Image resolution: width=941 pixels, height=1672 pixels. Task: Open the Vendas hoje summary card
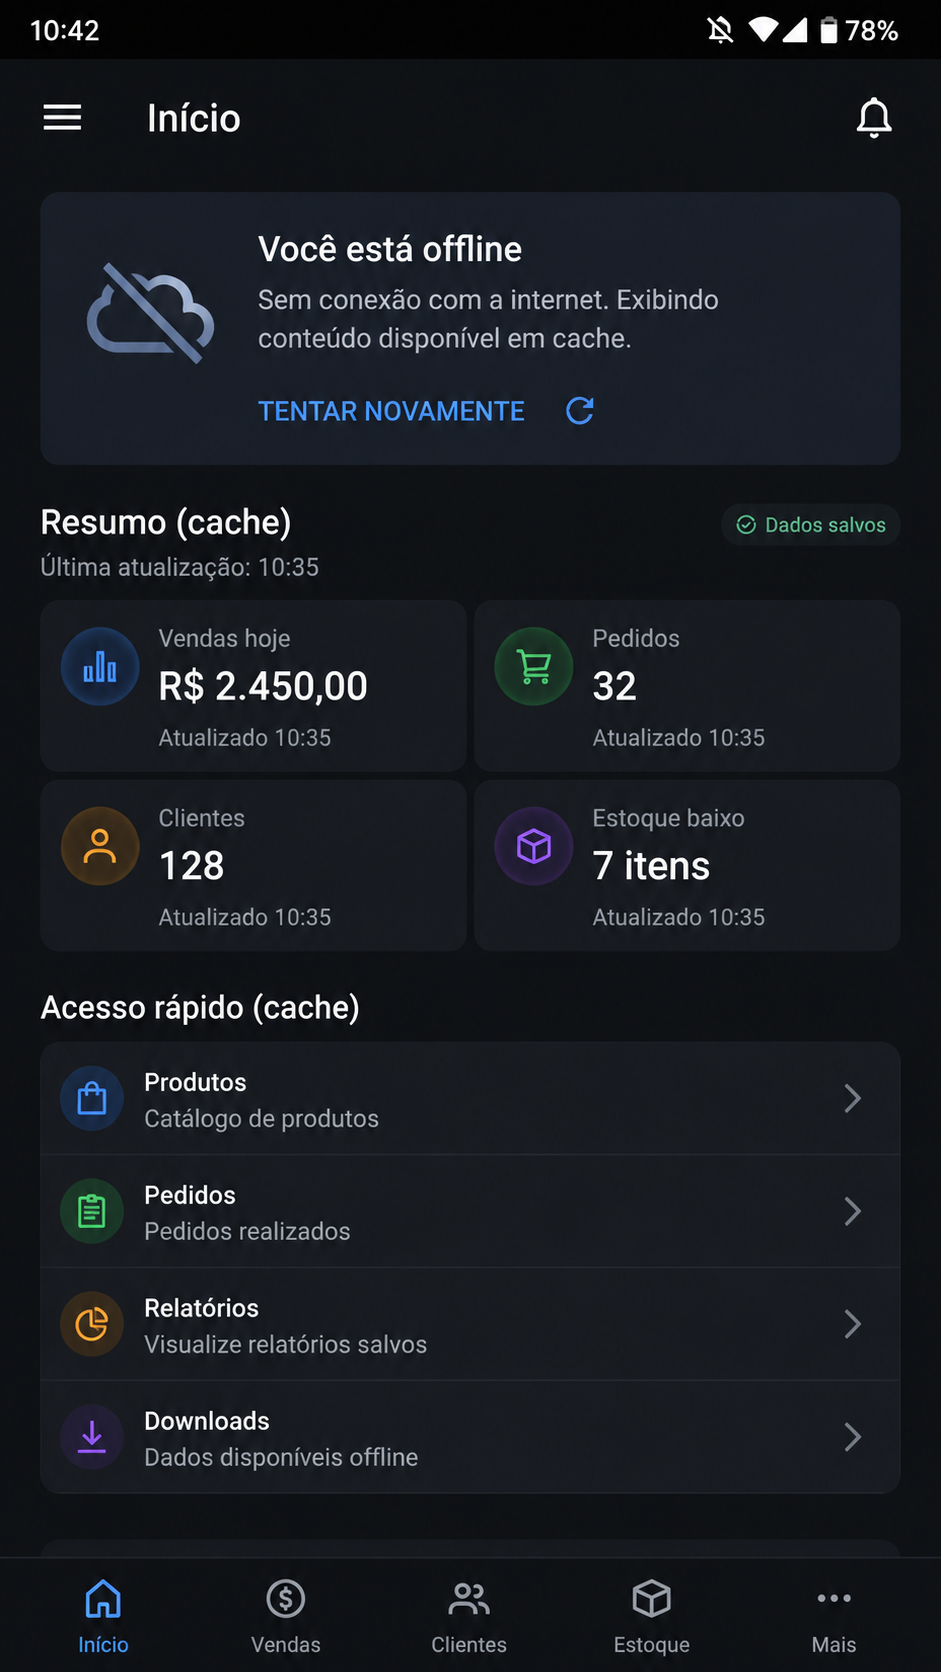click(x=253, y=686)
